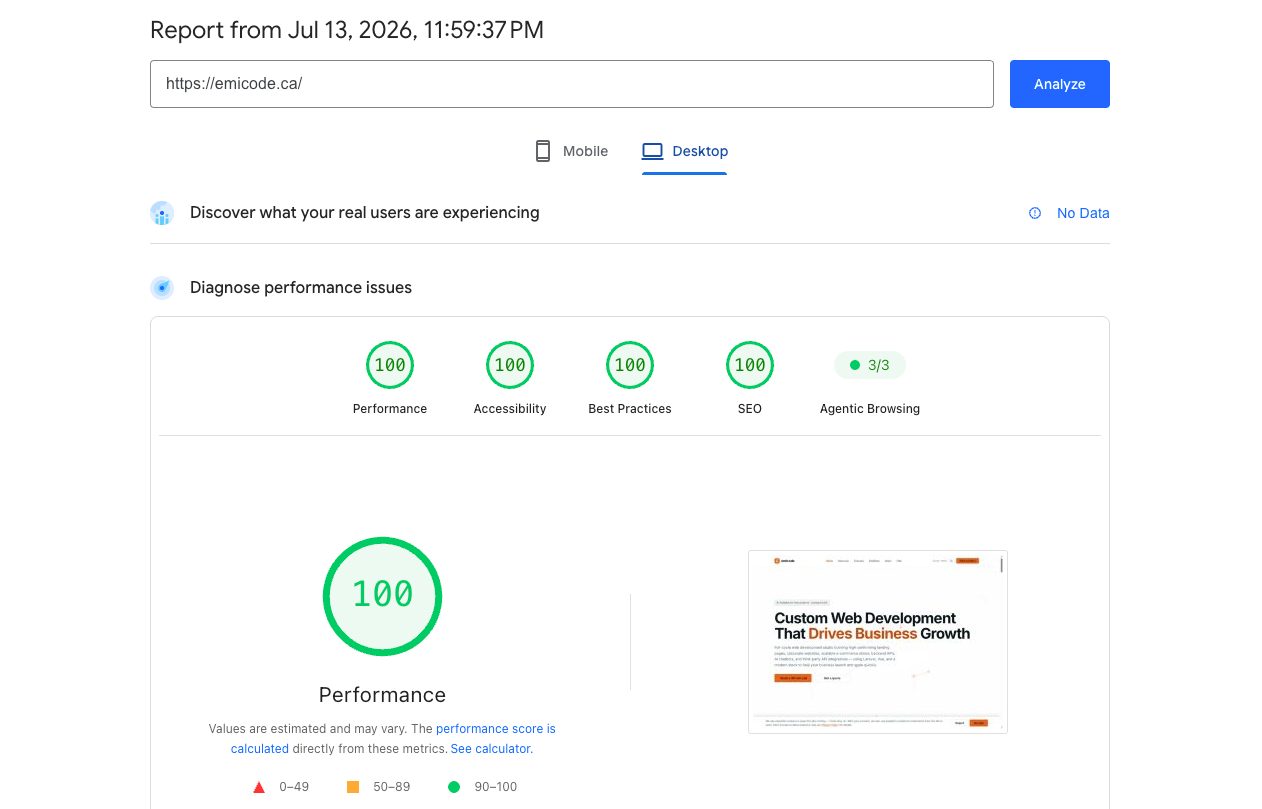Switch to the Mobile tab

click(571, 151)
